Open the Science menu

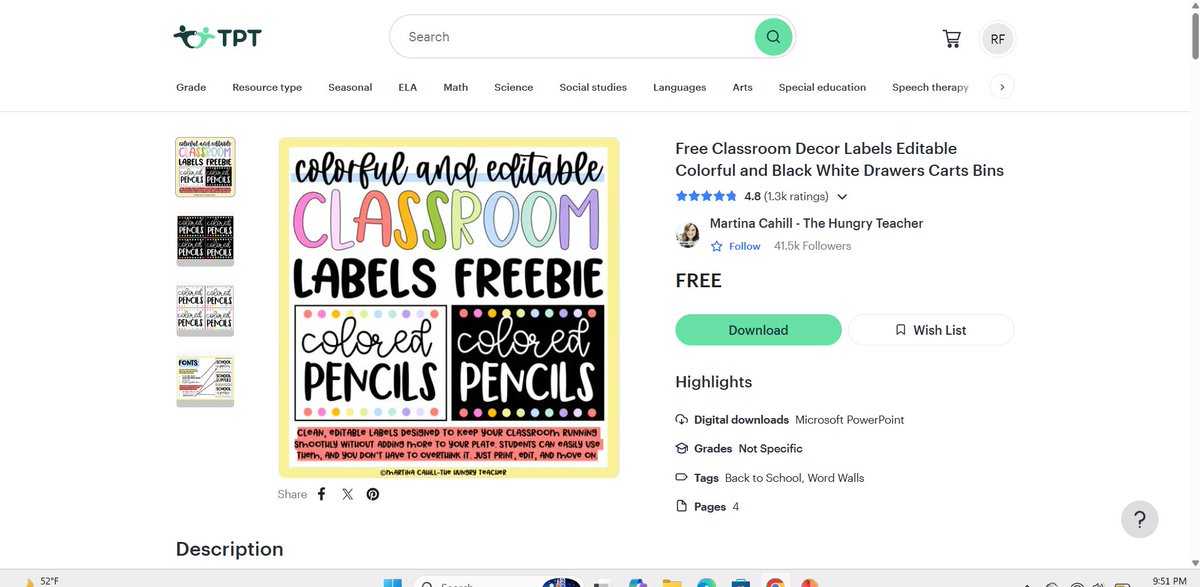(514, 87)
